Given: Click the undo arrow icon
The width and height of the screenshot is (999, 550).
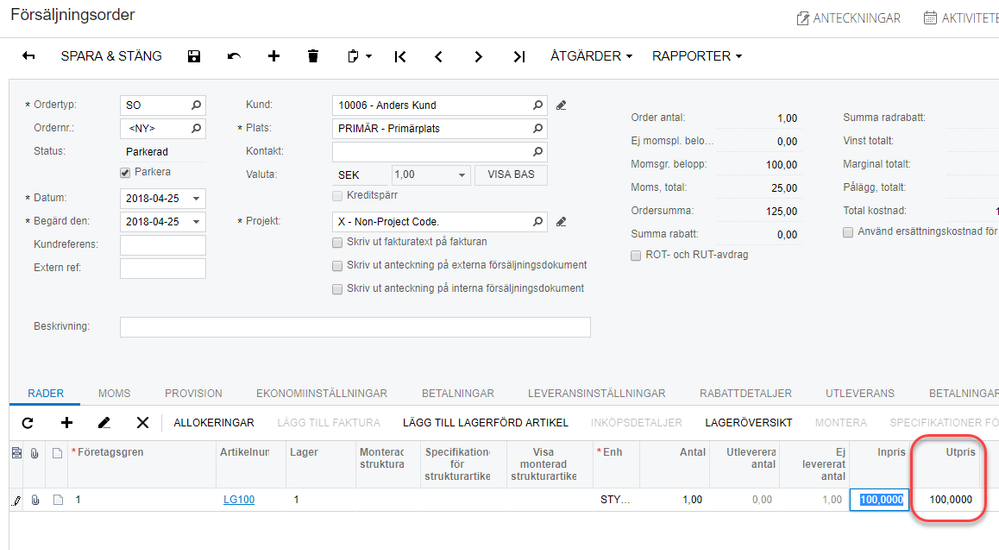Looking at the screenshot, I should 234,57.
